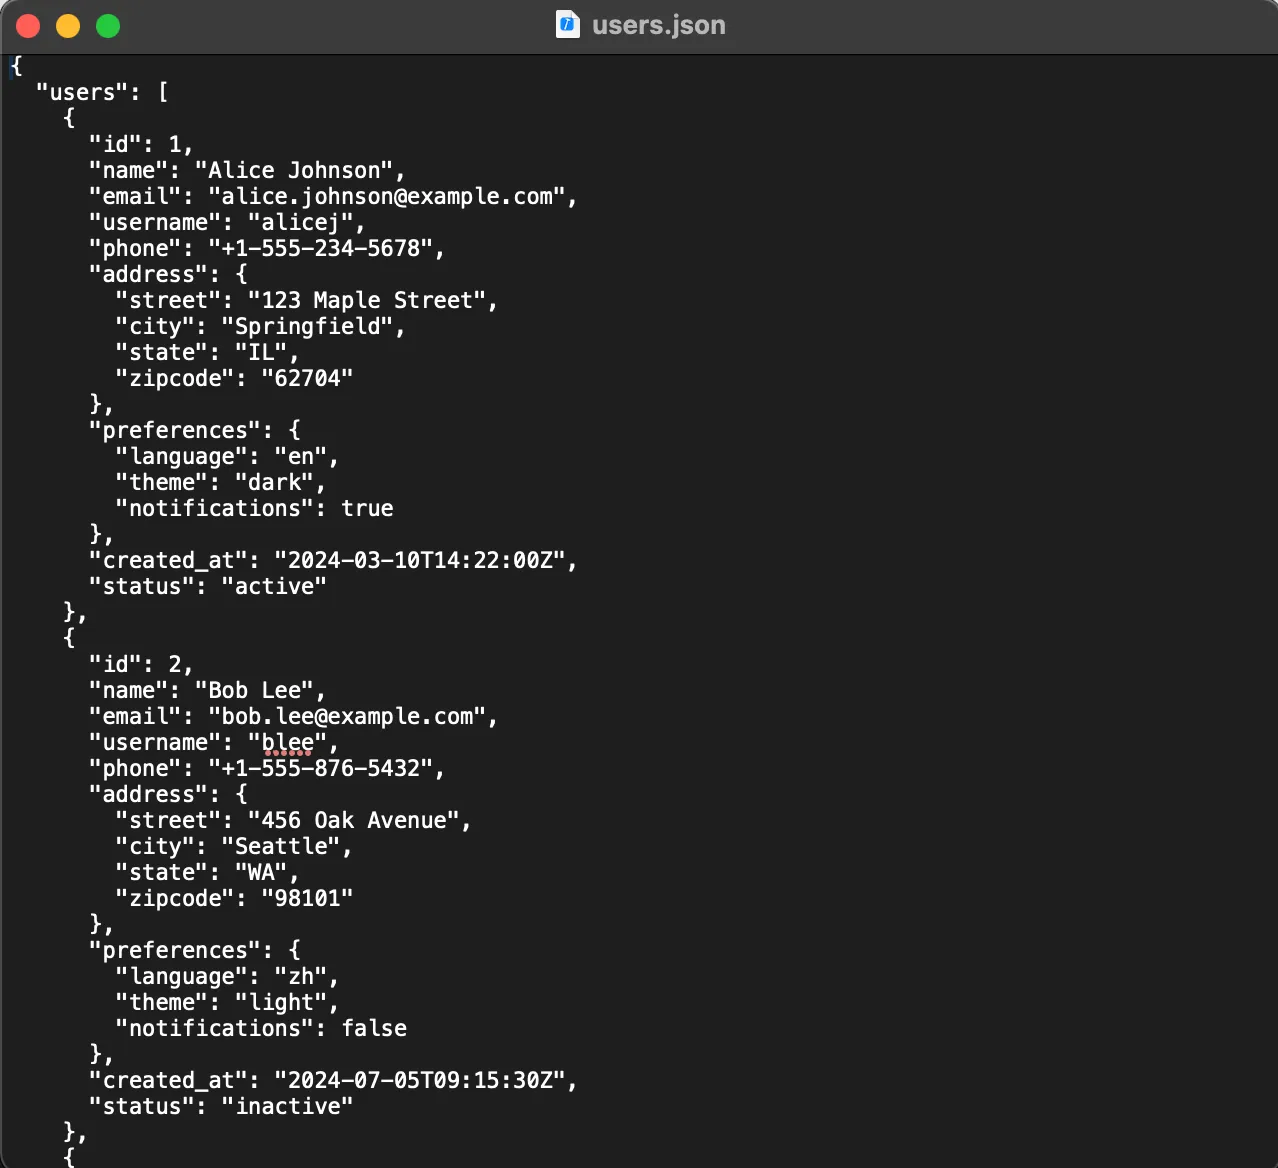Close the users.json window with red button
Image resolution: width=1278 pixels, height=1168 pixels.
tap(28, 26)
